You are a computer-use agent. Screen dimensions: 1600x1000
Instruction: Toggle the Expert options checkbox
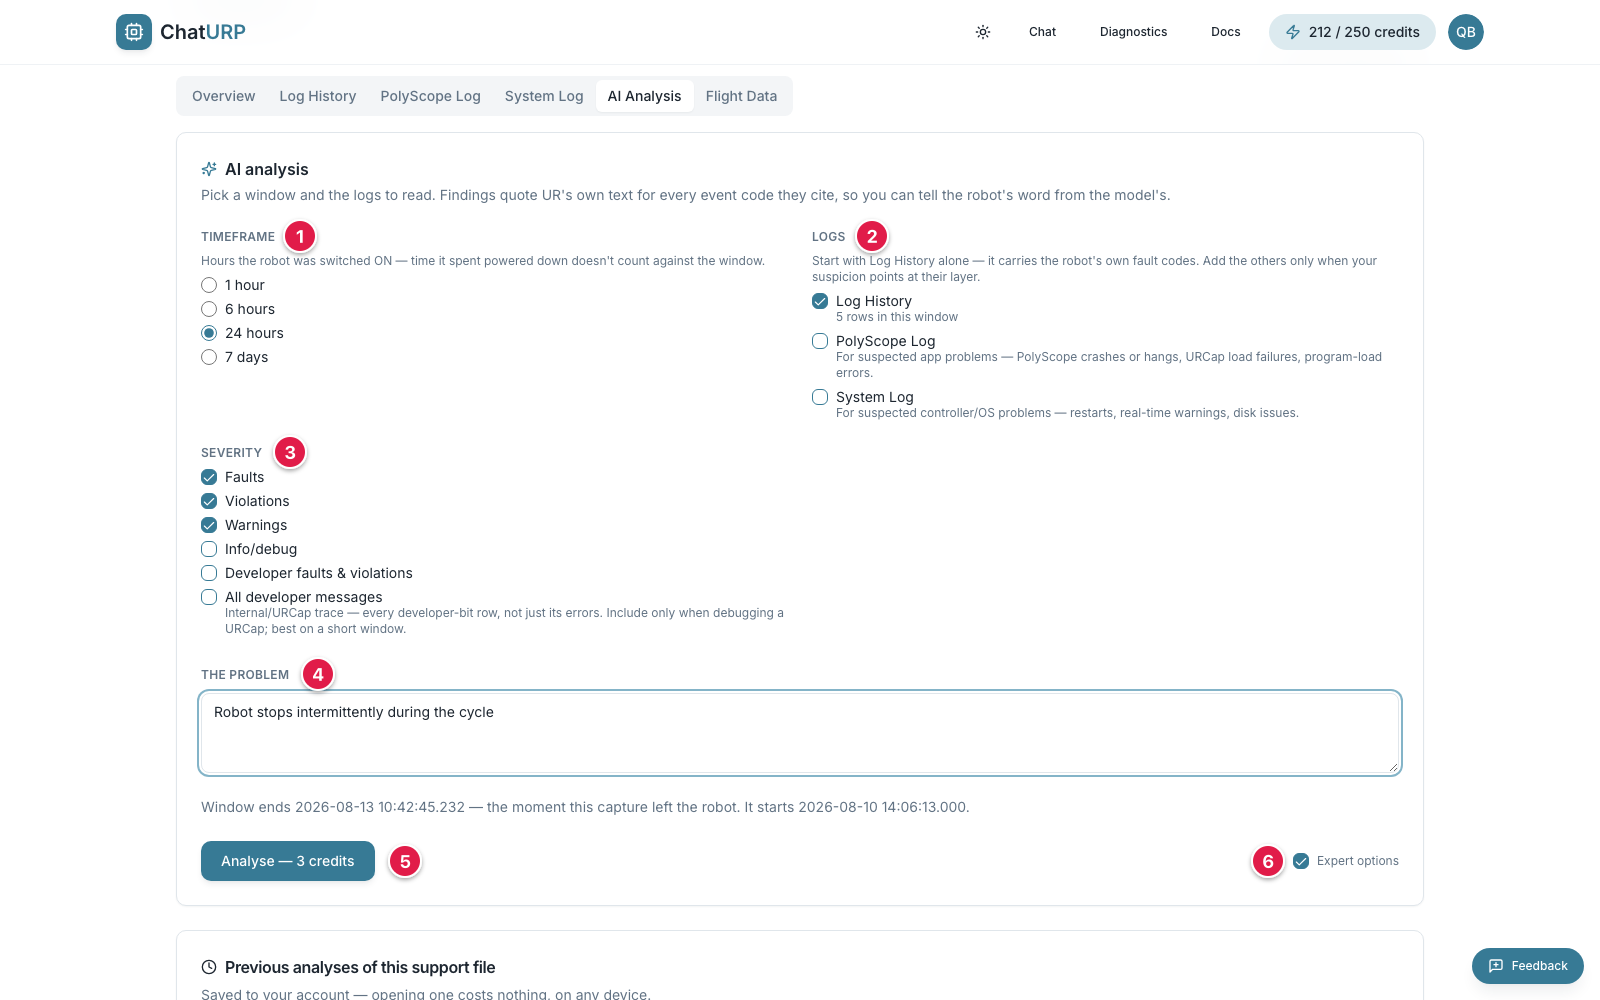tap(1301, 861)
